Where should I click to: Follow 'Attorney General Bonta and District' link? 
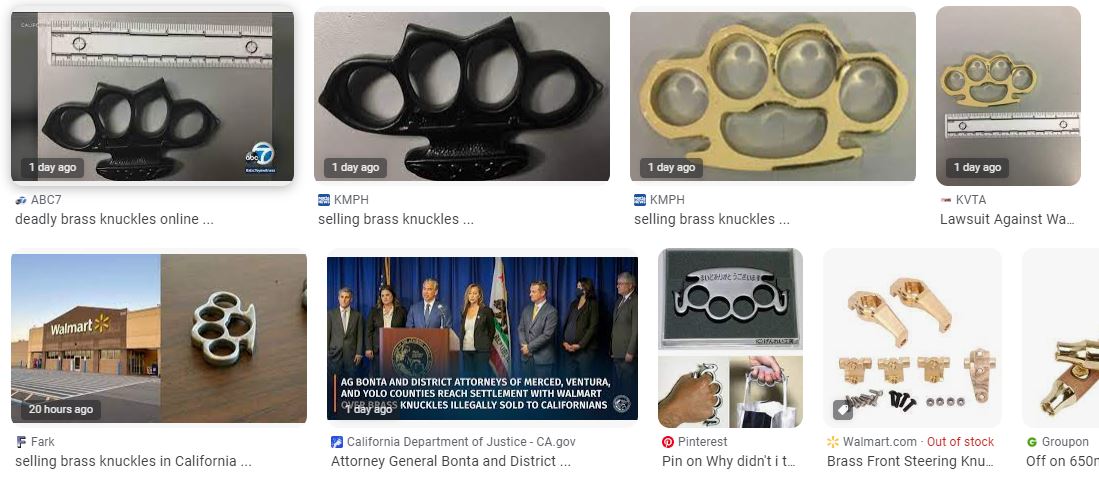point(451,461)
